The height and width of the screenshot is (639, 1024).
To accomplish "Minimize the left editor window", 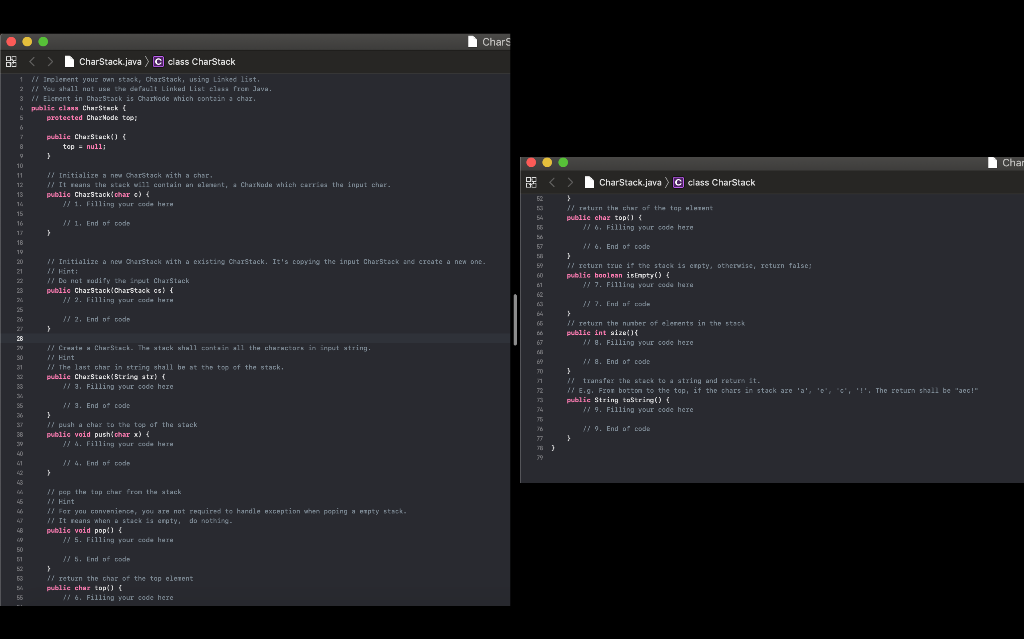I will 27,42.
